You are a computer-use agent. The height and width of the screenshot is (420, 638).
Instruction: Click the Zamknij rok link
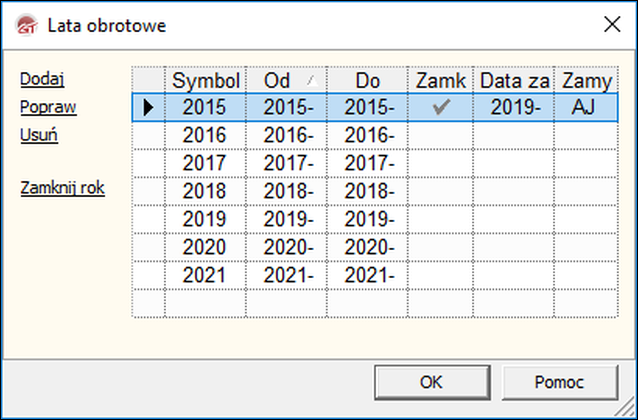tap(63, 187)
